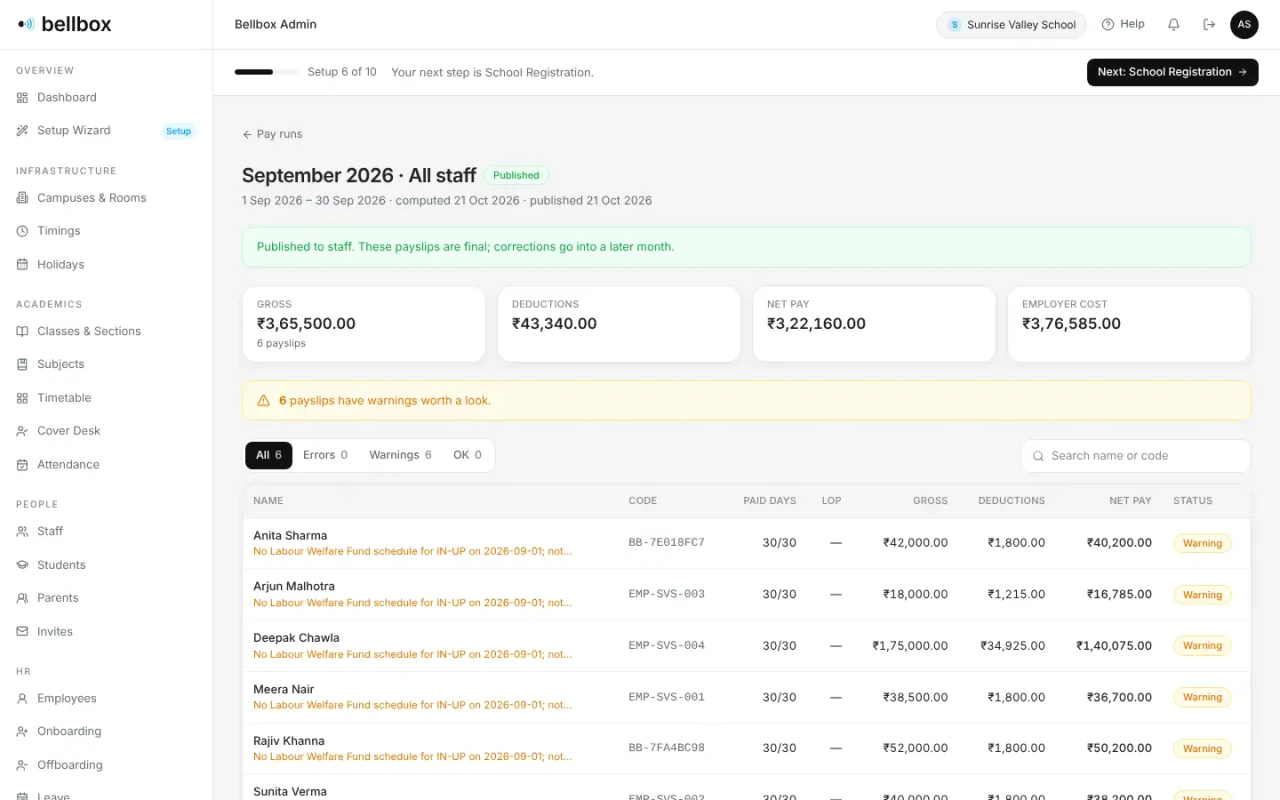The width and height of the screenshot is (1280, 800).
Task: Click the Cover Desk icon
Action: (22, 431)
